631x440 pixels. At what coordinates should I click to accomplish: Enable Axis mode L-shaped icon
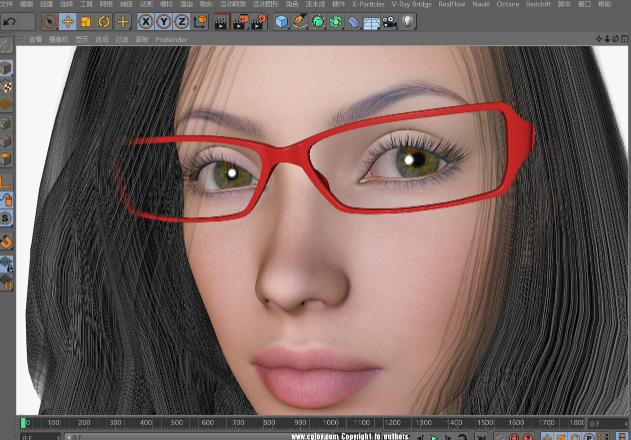pos(6,182)
